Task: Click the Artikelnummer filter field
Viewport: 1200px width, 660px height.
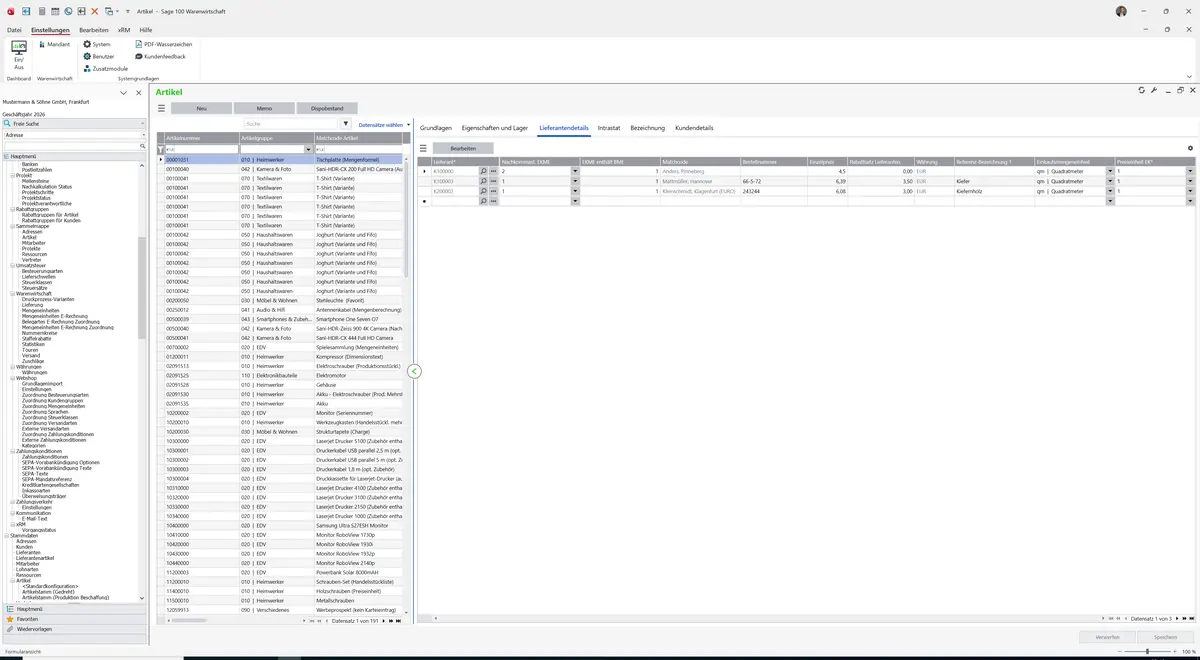Action: coord(201,149)
